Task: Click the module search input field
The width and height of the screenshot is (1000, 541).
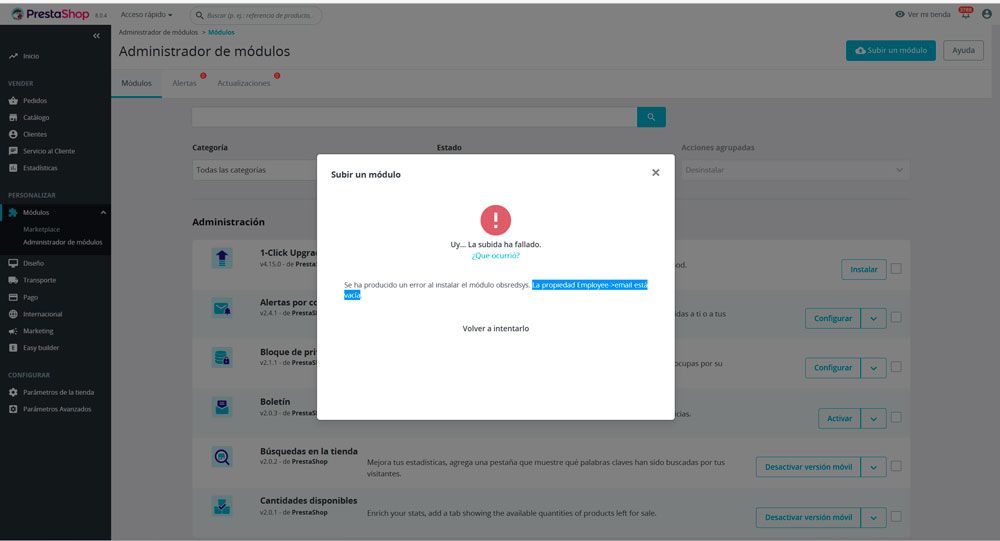Action: pyautogui.click(x=415, y=117)
